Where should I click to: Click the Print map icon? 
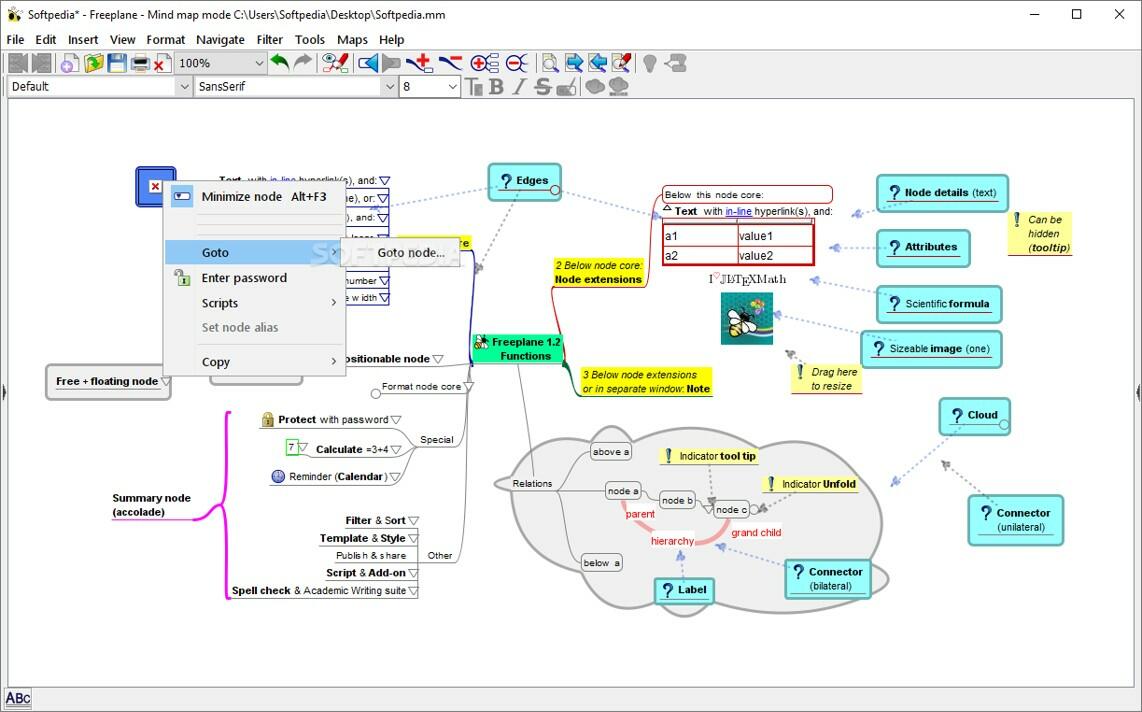click(139, 62)
